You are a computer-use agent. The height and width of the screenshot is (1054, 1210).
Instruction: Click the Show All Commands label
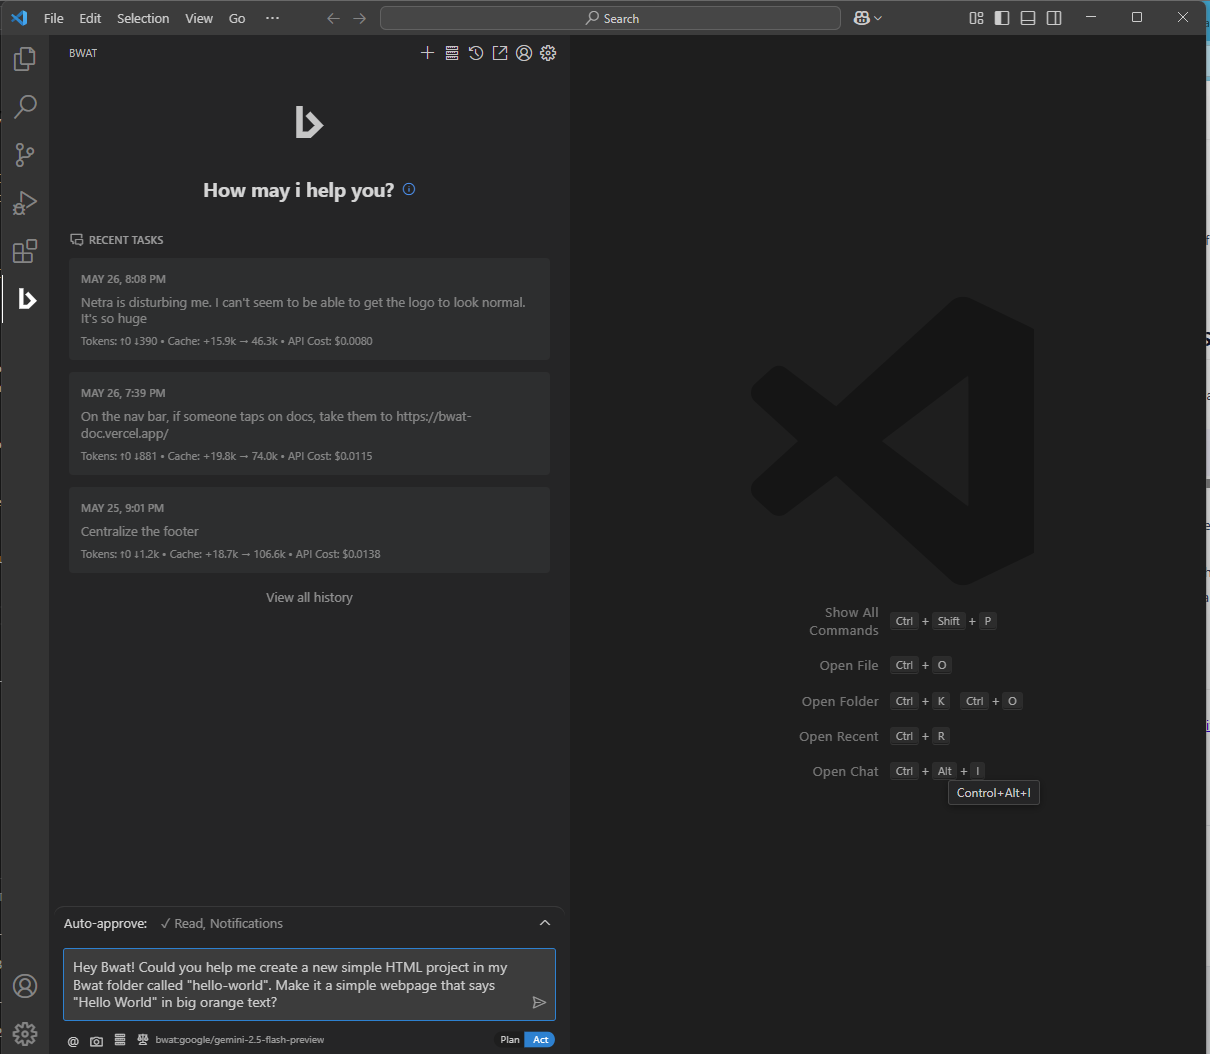844,621
